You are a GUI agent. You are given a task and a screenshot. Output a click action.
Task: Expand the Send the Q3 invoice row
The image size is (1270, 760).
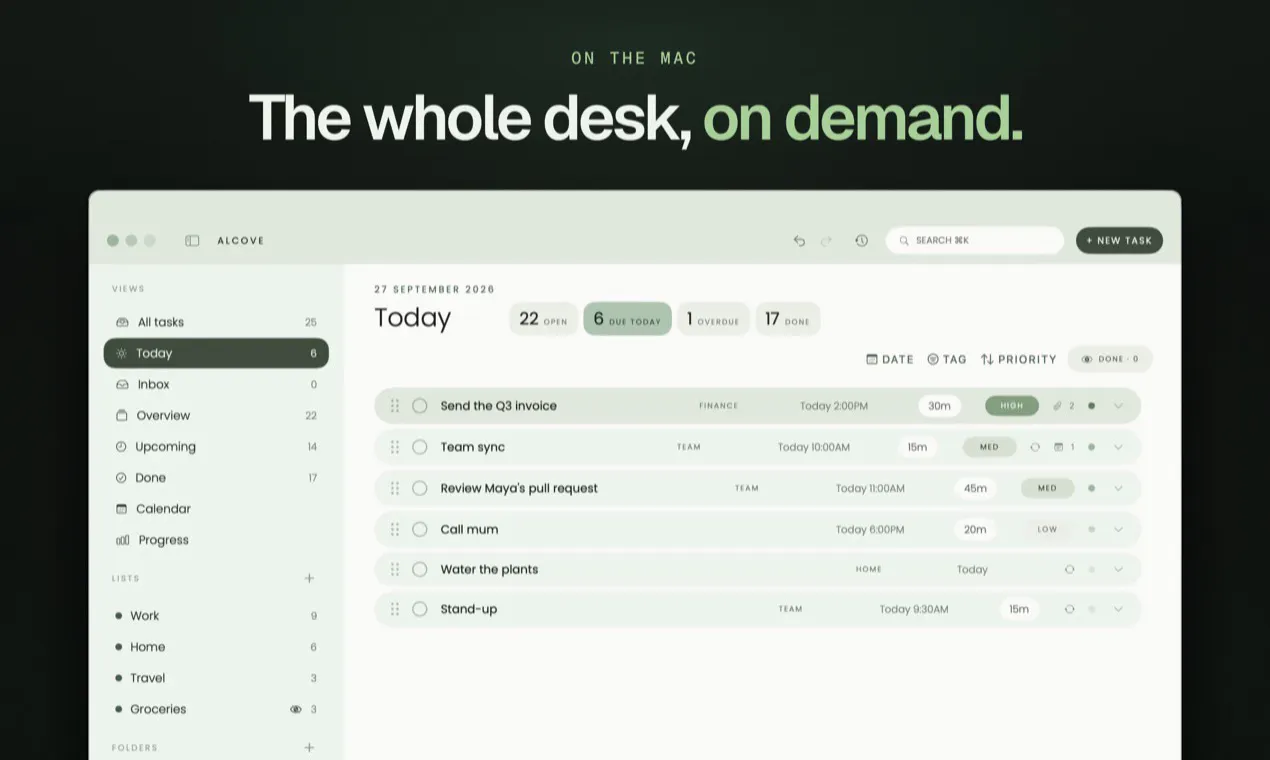(1118, 406)
